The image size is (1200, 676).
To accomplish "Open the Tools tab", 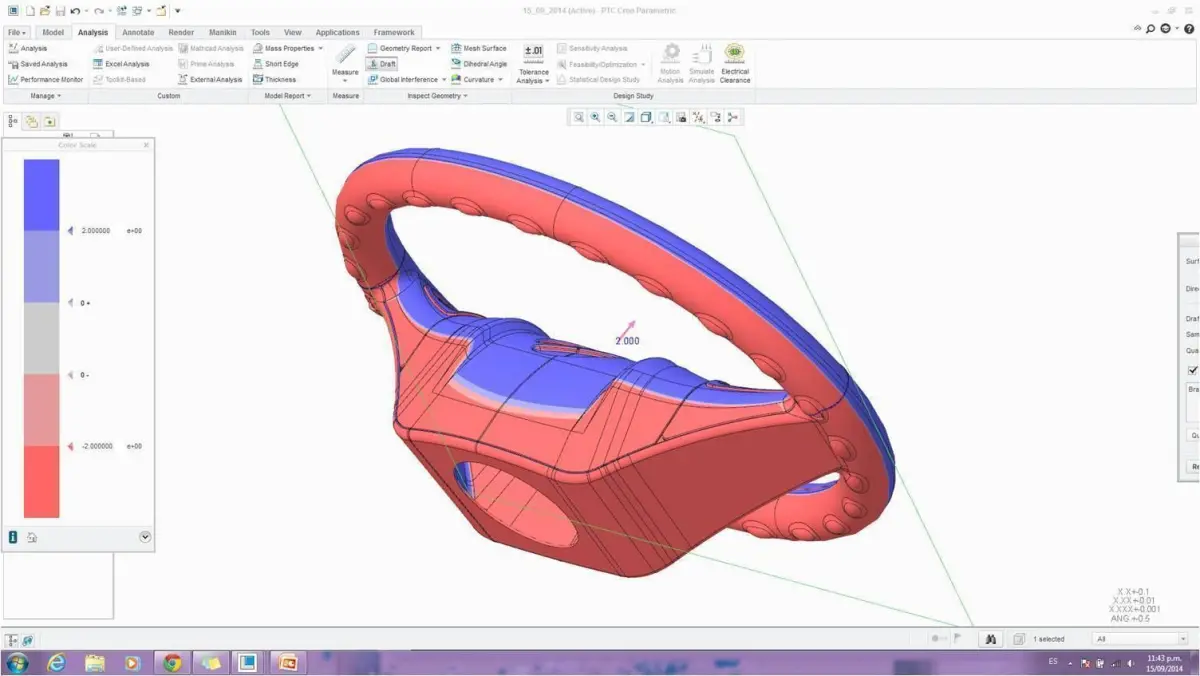I will (x=260, y=32).
